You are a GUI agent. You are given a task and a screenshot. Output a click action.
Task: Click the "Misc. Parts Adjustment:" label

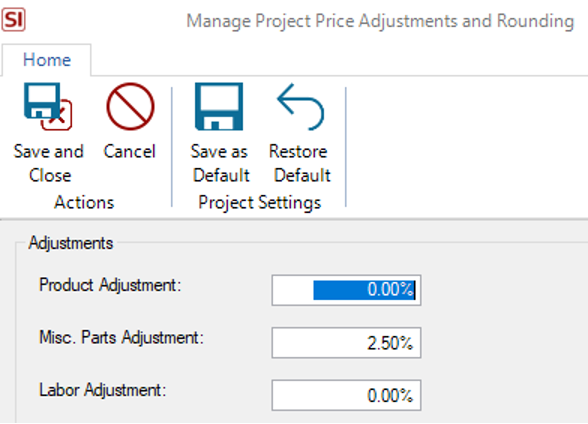pyautogui.click(x=122, y=337)
